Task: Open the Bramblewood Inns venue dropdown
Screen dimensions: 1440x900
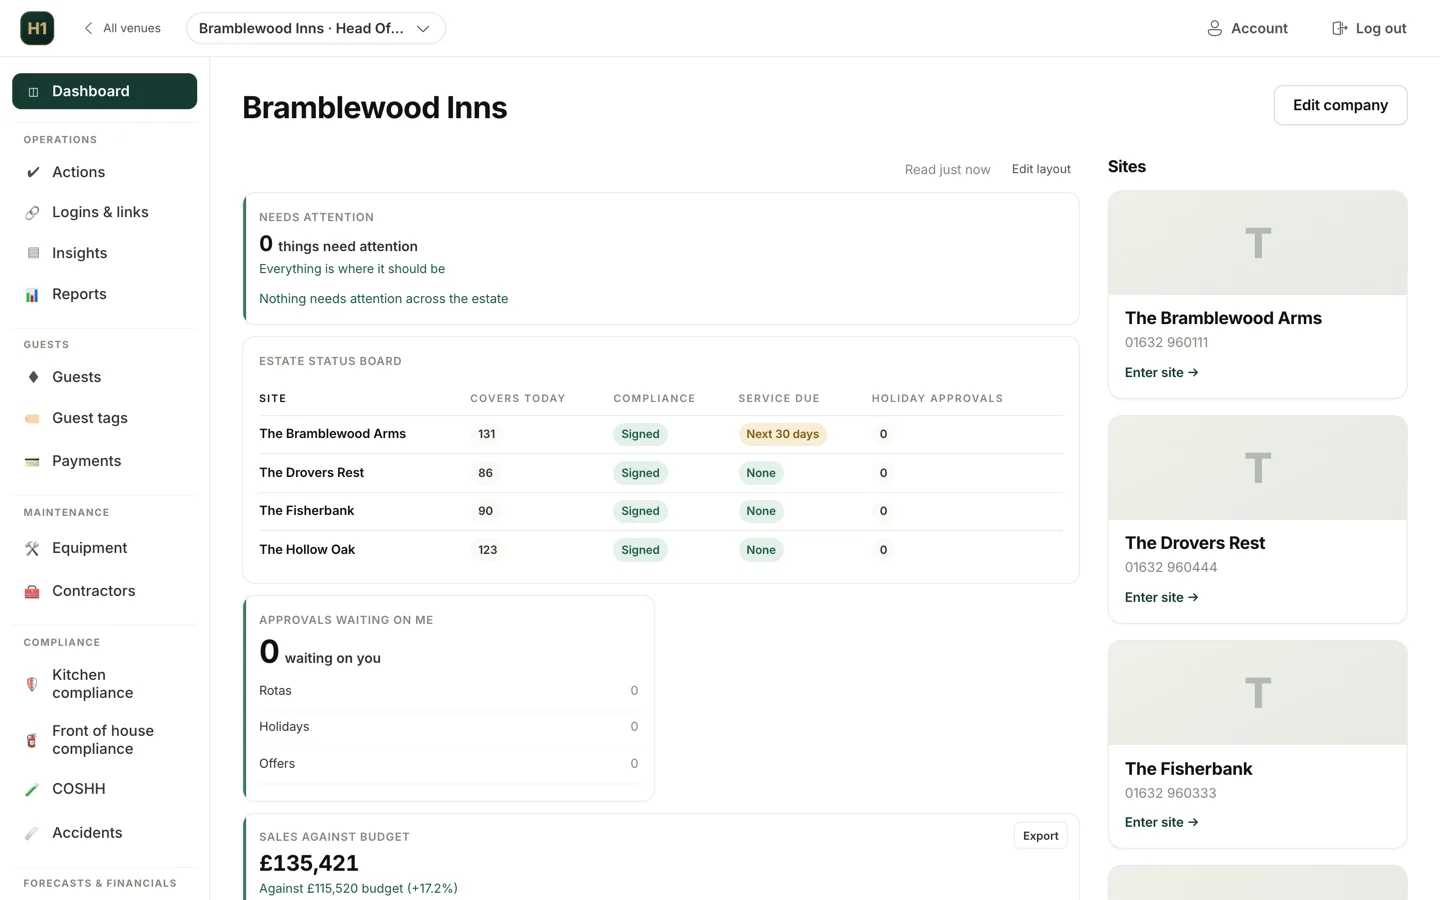Action: [x=316, y=28]
